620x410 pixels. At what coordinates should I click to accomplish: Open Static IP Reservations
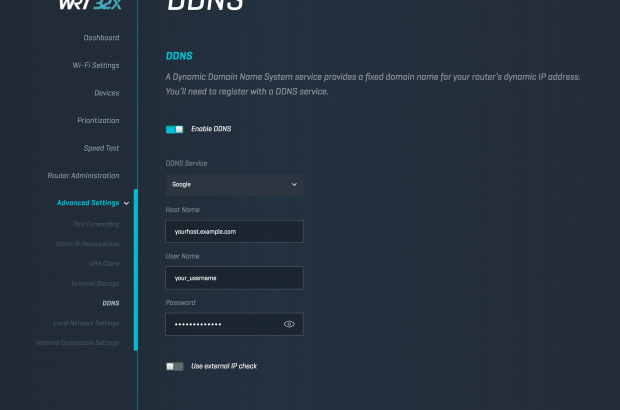point(87,244)
